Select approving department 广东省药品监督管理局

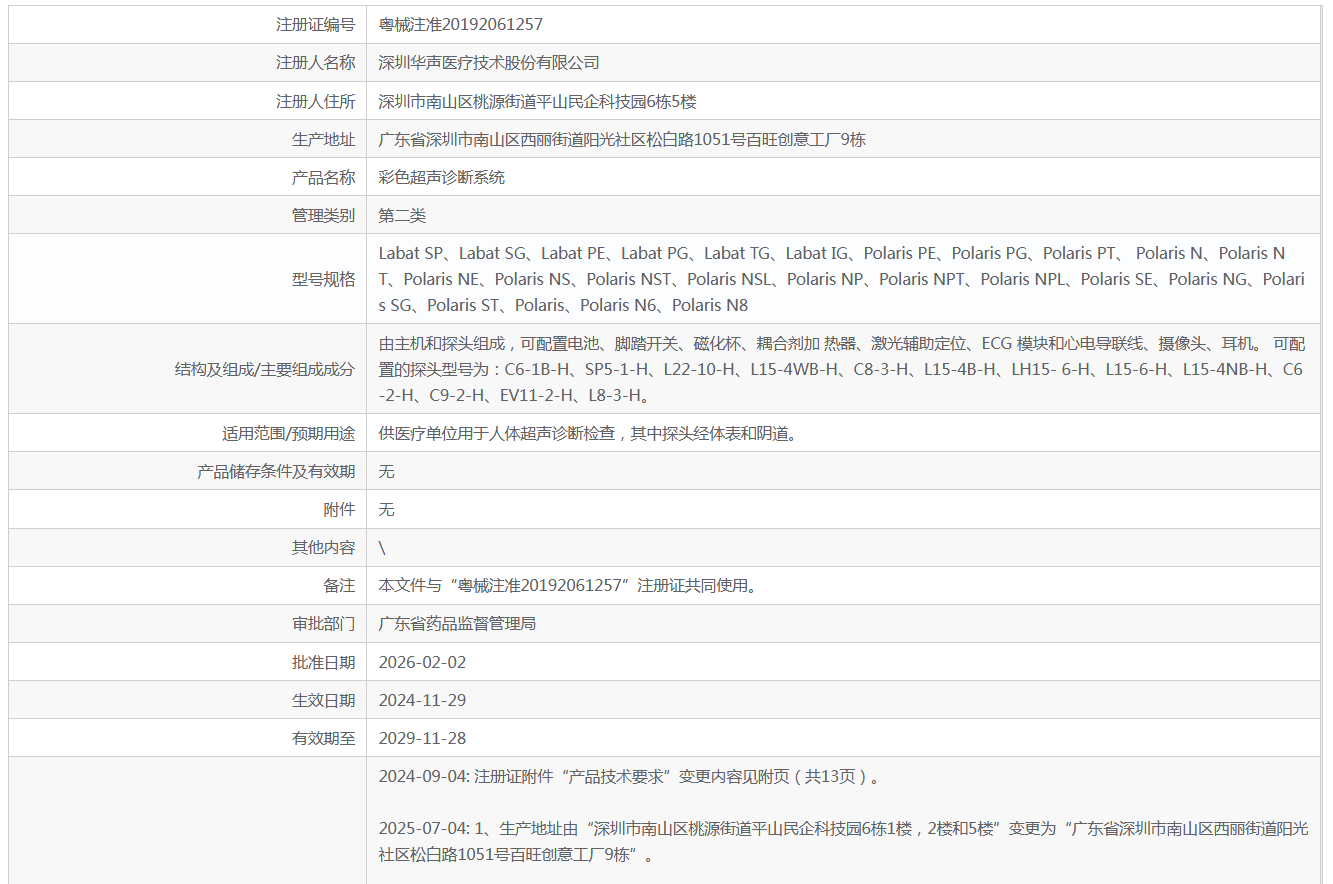click(457, 623)
